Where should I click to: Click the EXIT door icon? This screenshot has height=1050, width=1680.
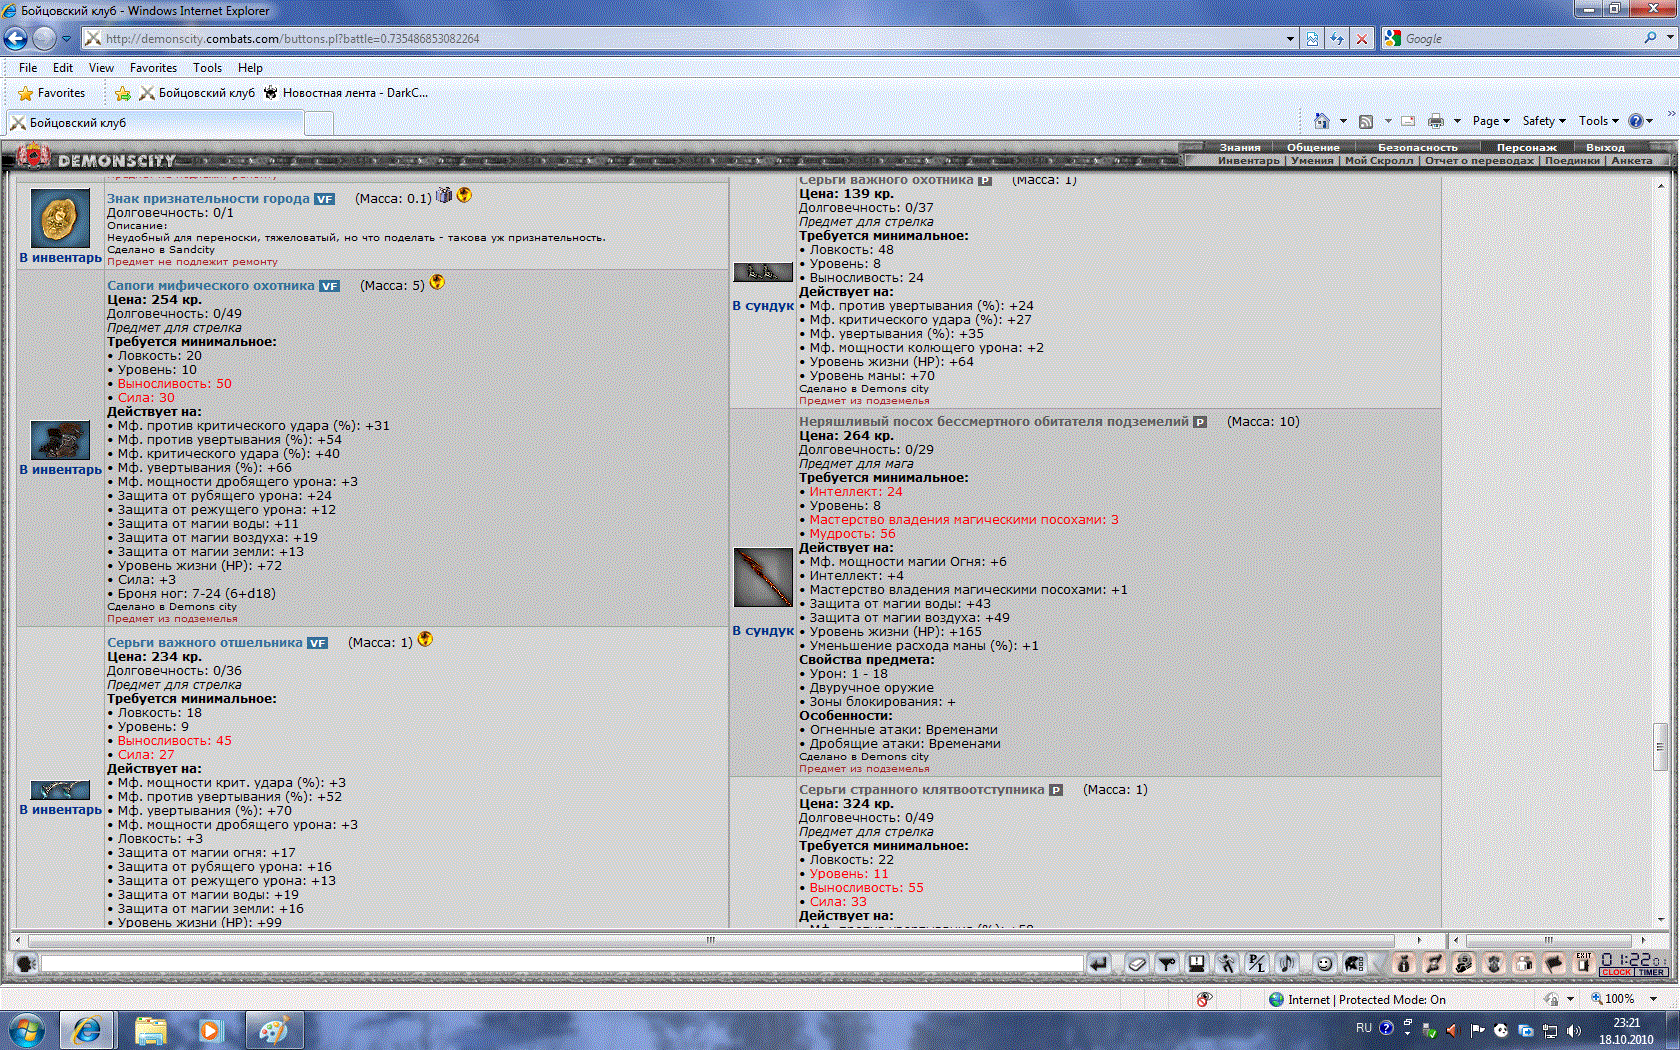coord(1584,963)
